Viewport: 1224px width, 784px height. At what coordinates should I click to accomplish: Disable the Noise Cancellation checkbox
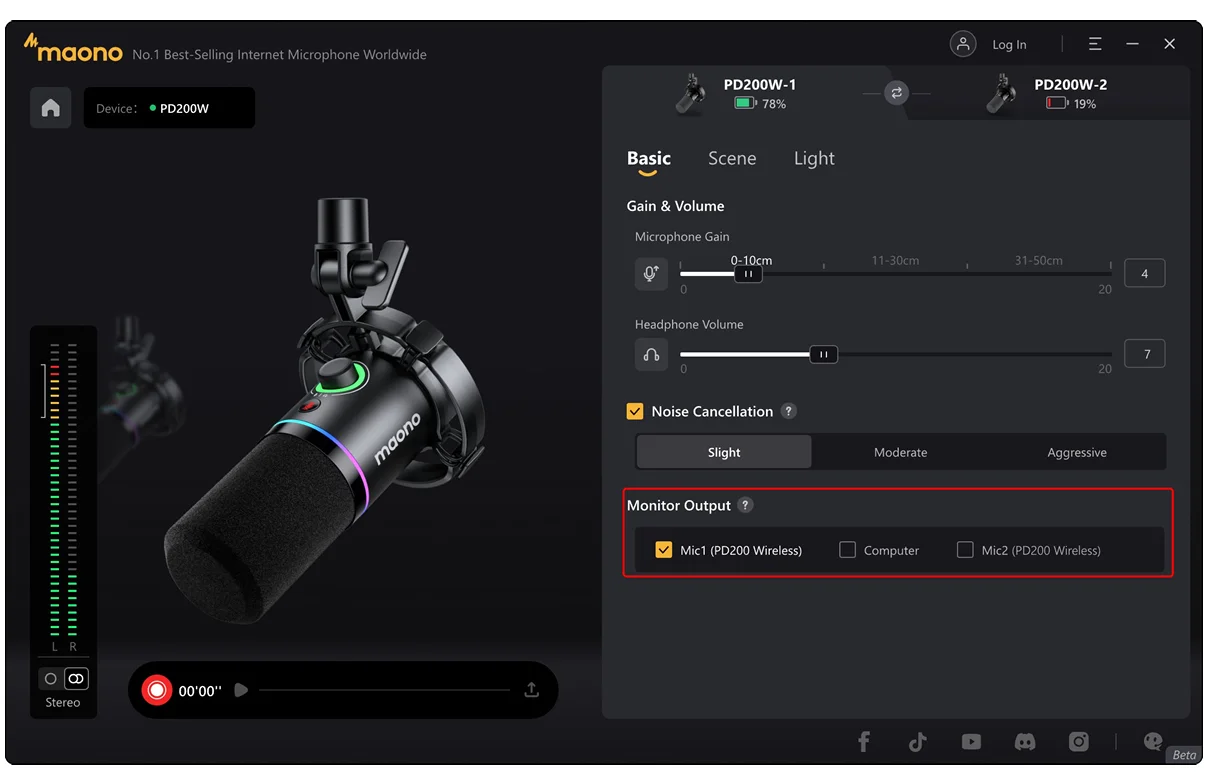click(x=635, y=411)
